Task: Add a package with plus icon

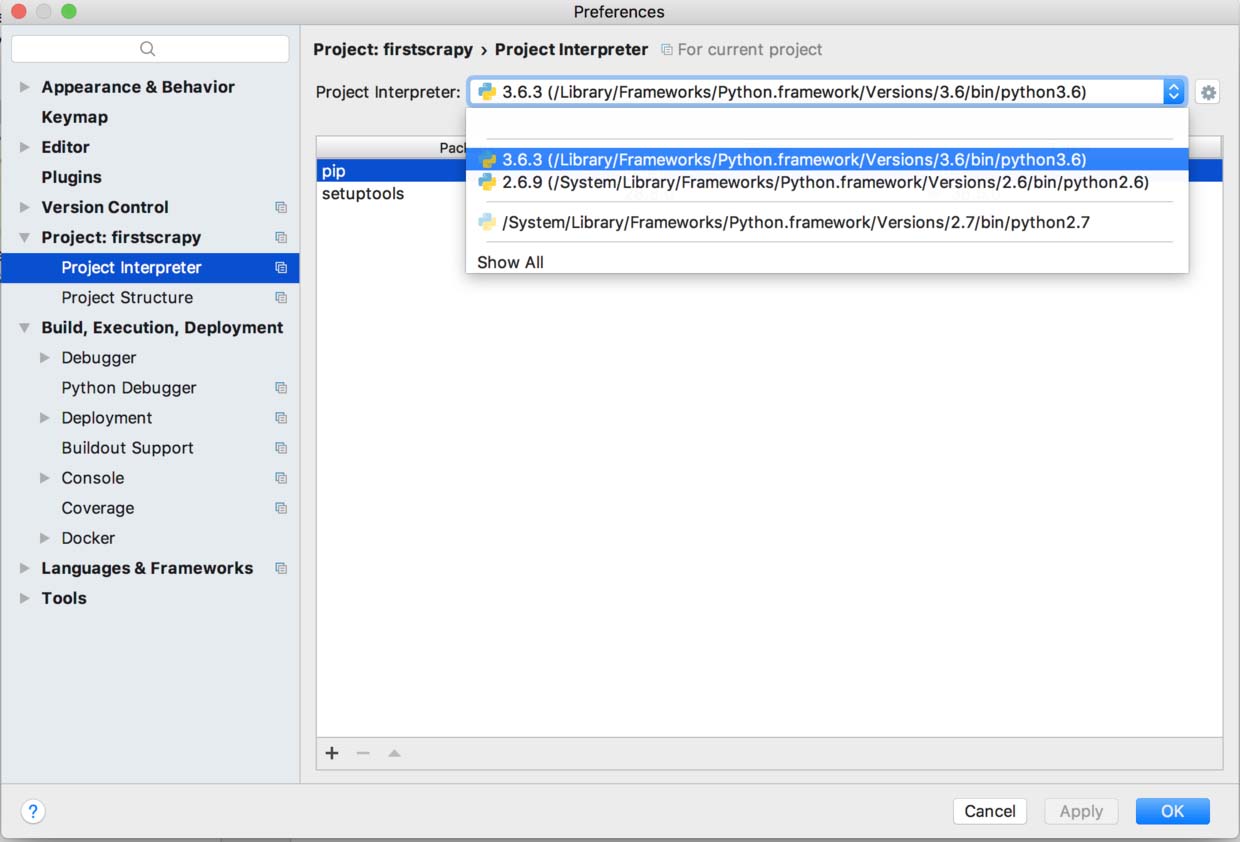Action: click(x=332, y=753)
